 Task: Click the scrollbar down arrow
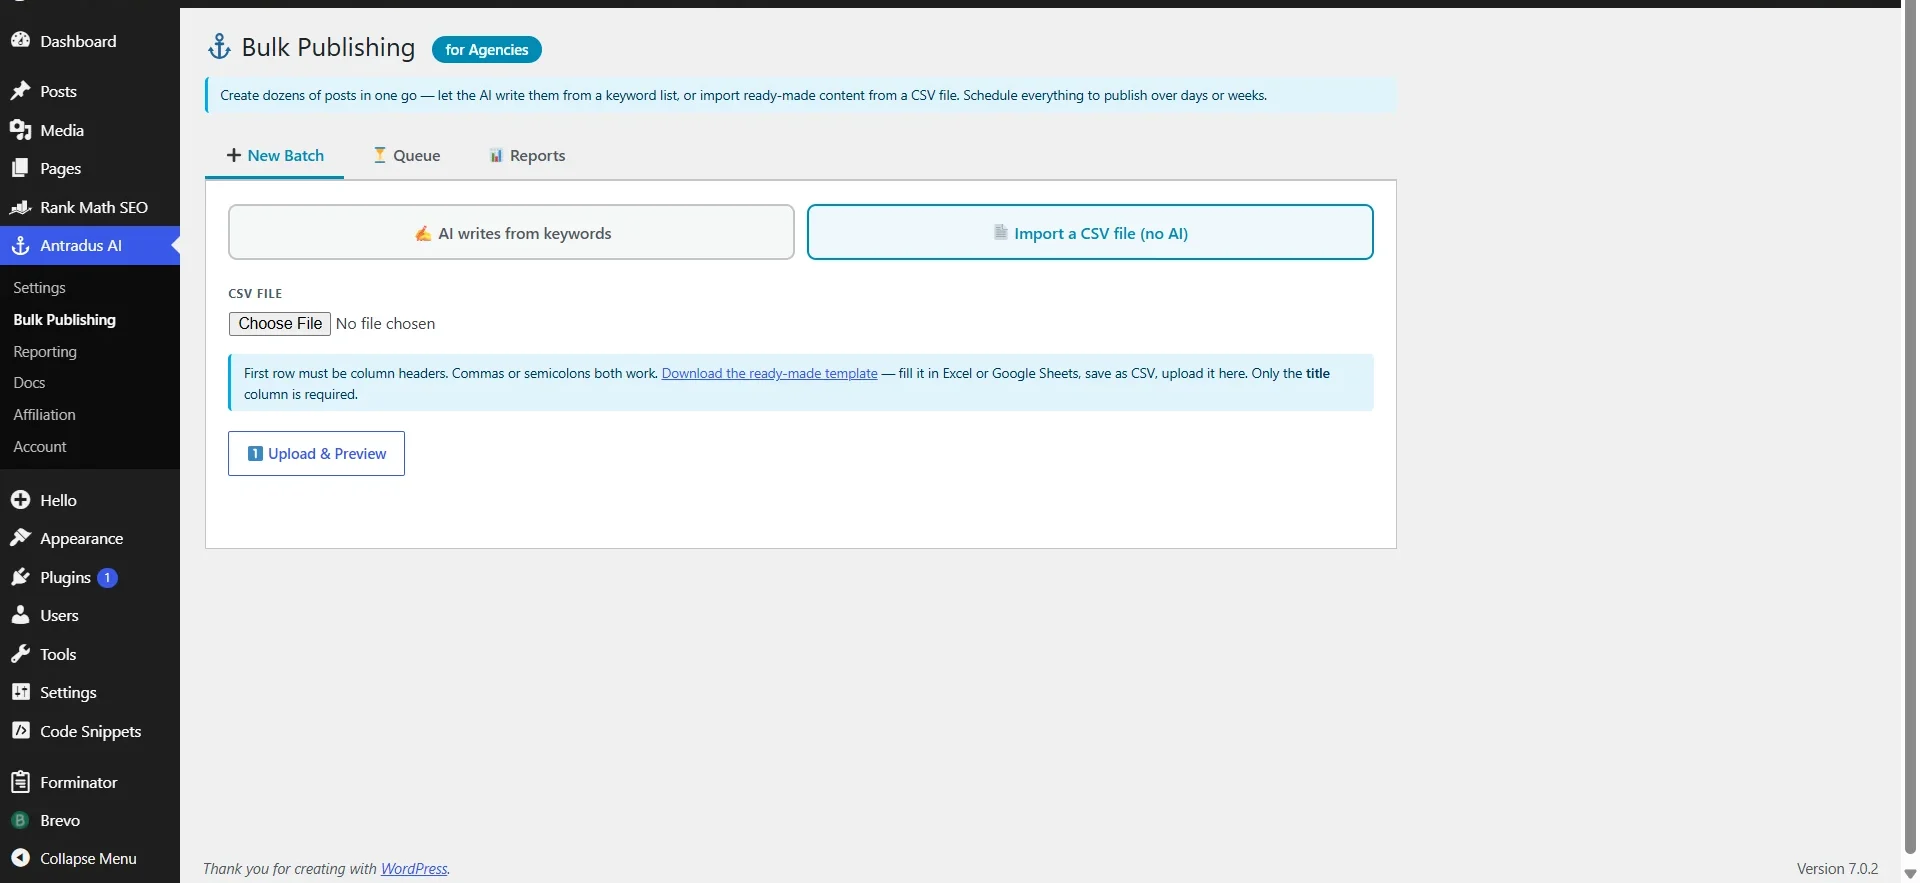(1910, 874)
